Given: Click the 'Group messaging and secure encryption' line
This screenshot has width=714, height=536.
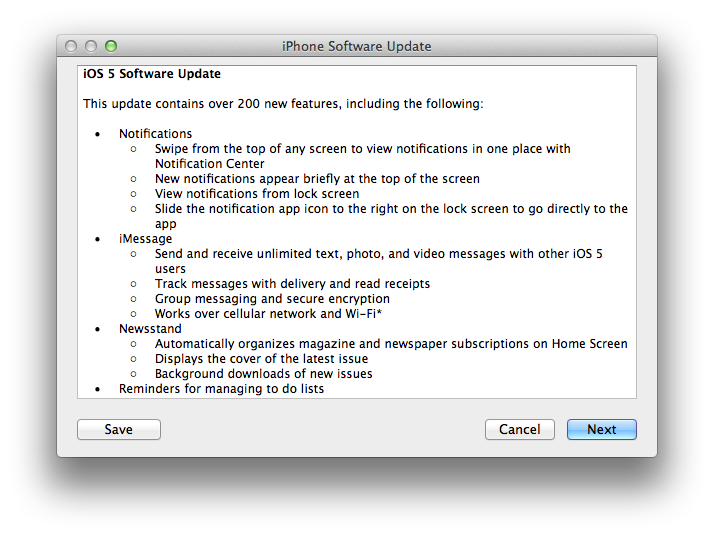Looking at the screenshot, I should coord(272,299).
